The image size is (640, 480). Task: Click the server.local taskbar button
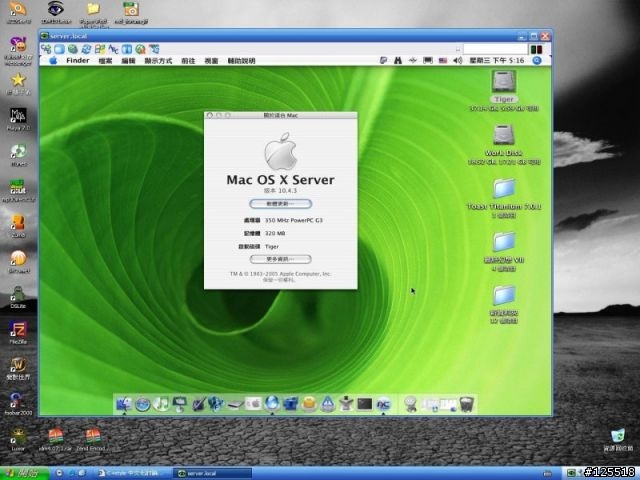(212, 473)
